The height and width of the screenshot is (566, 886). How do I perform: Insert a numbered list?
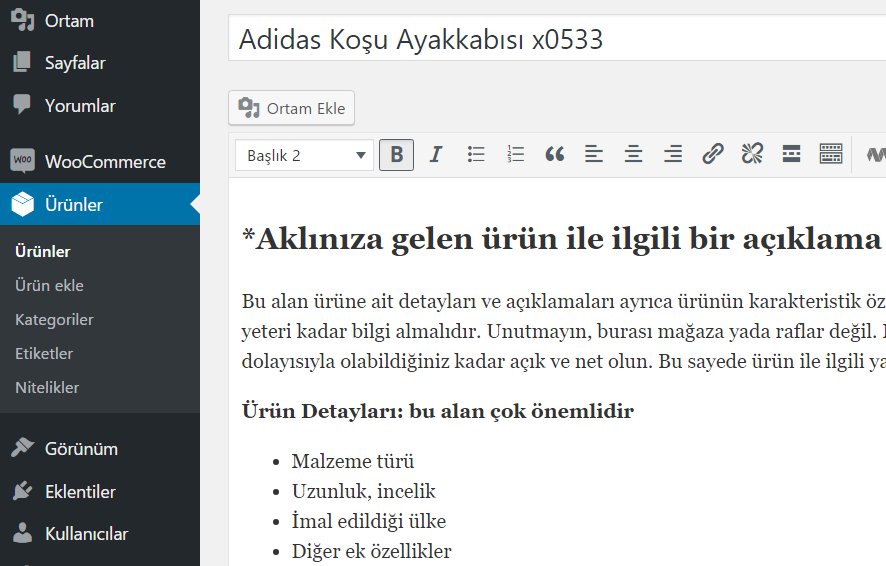coord(515,155)
